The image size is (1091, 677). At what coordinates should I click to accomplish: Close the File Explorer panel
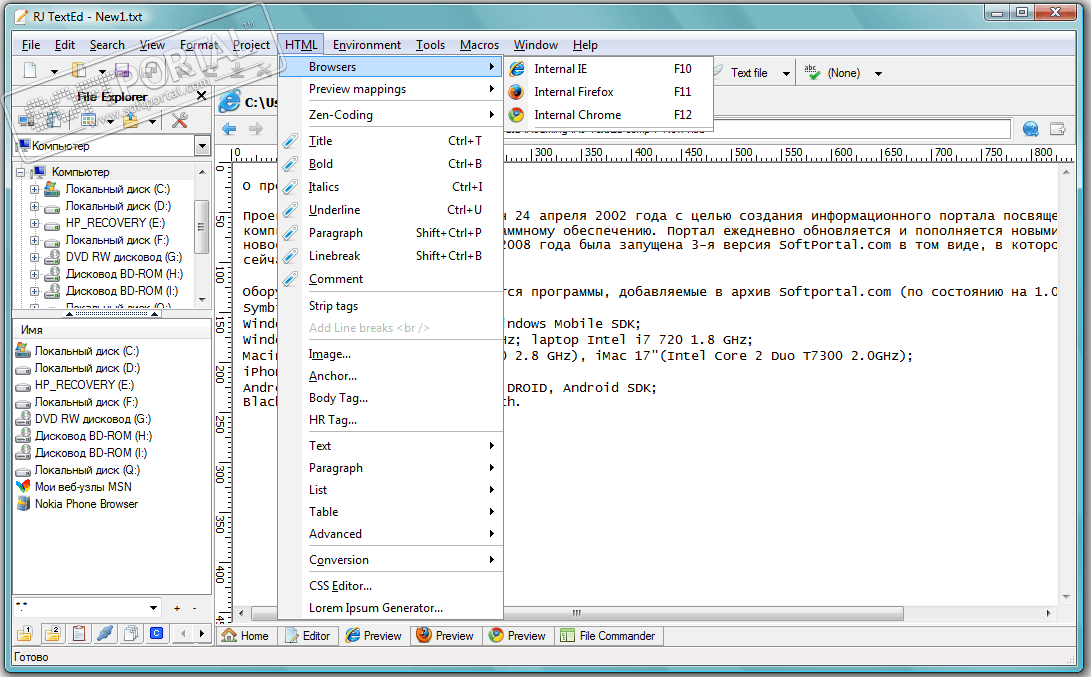201,96
